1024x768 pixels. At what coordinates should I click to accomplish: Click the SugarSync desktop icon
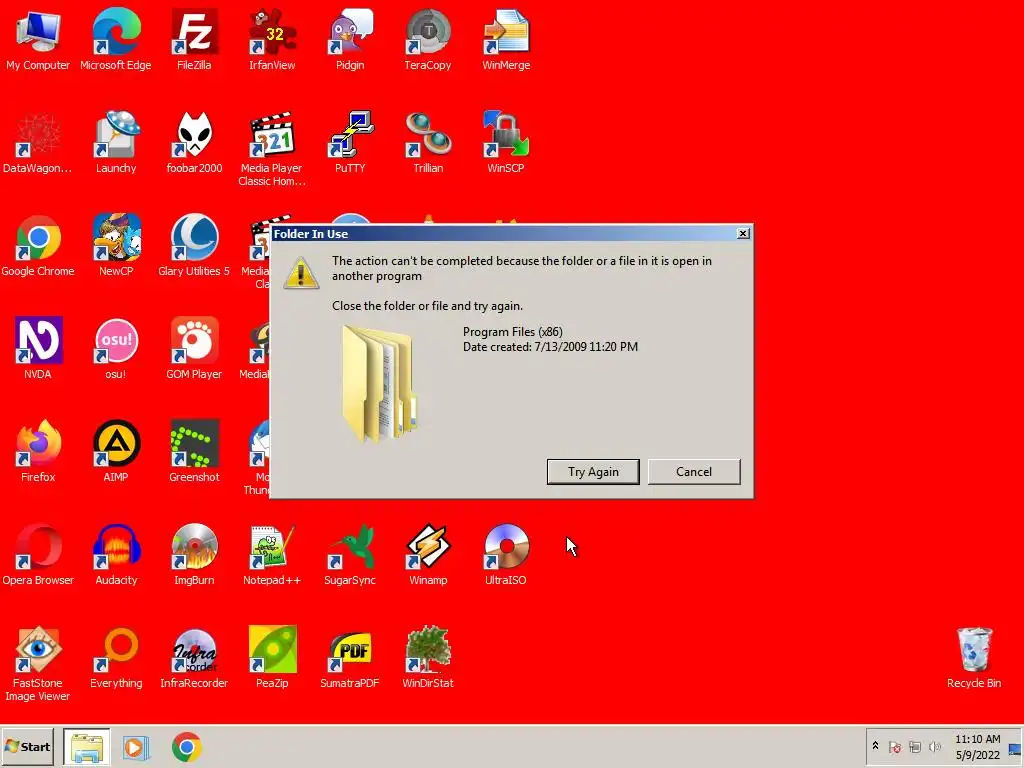pyautogui.click(x=350, y=555)
